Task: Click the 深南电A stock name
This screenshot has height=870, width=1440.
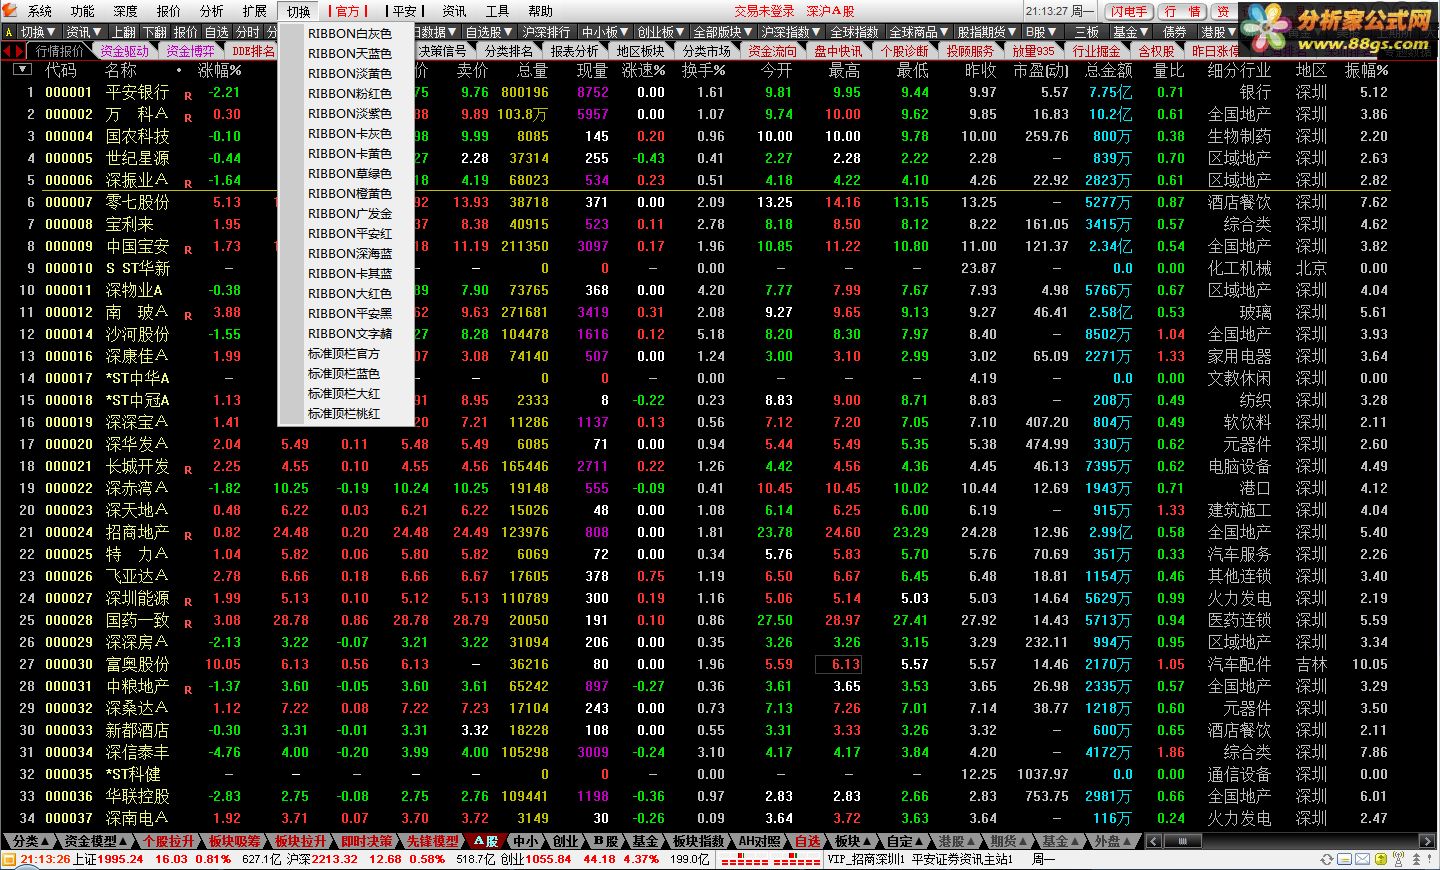Action: coord(137,818)
